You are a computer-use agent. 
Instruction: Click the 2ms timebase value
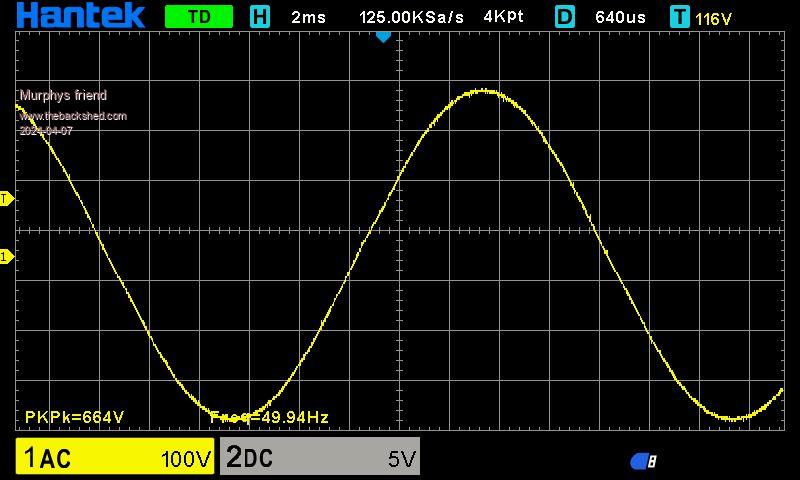(308, 17)
